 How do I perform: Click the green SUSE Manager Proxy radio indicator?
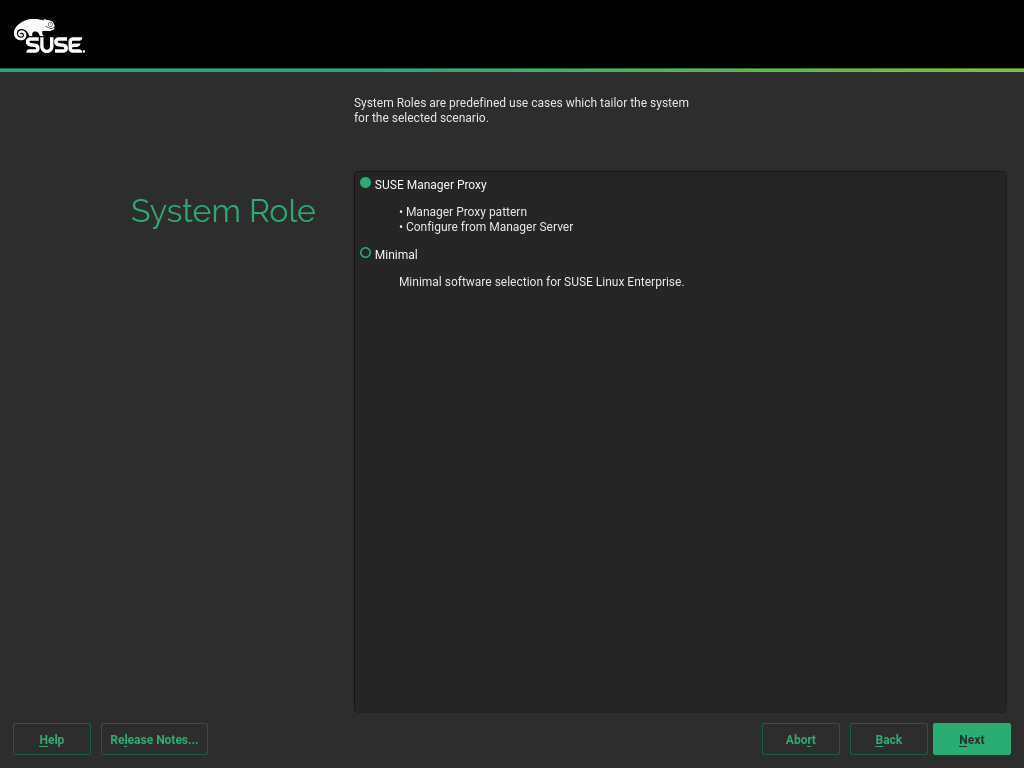(x=365, y=183)
